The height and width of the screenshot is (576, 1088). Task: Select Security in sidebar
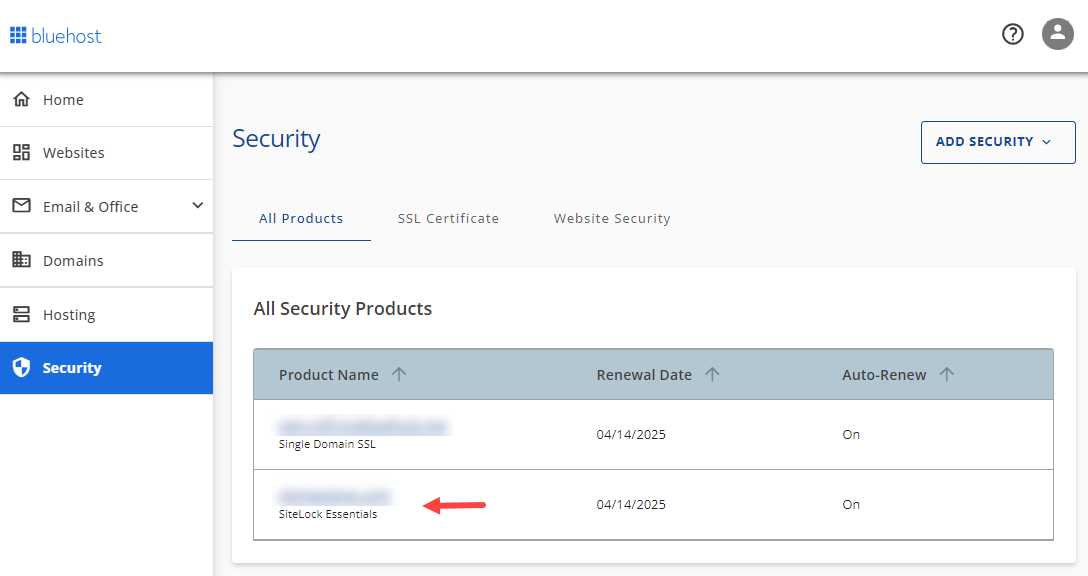(x=106, y=368)
